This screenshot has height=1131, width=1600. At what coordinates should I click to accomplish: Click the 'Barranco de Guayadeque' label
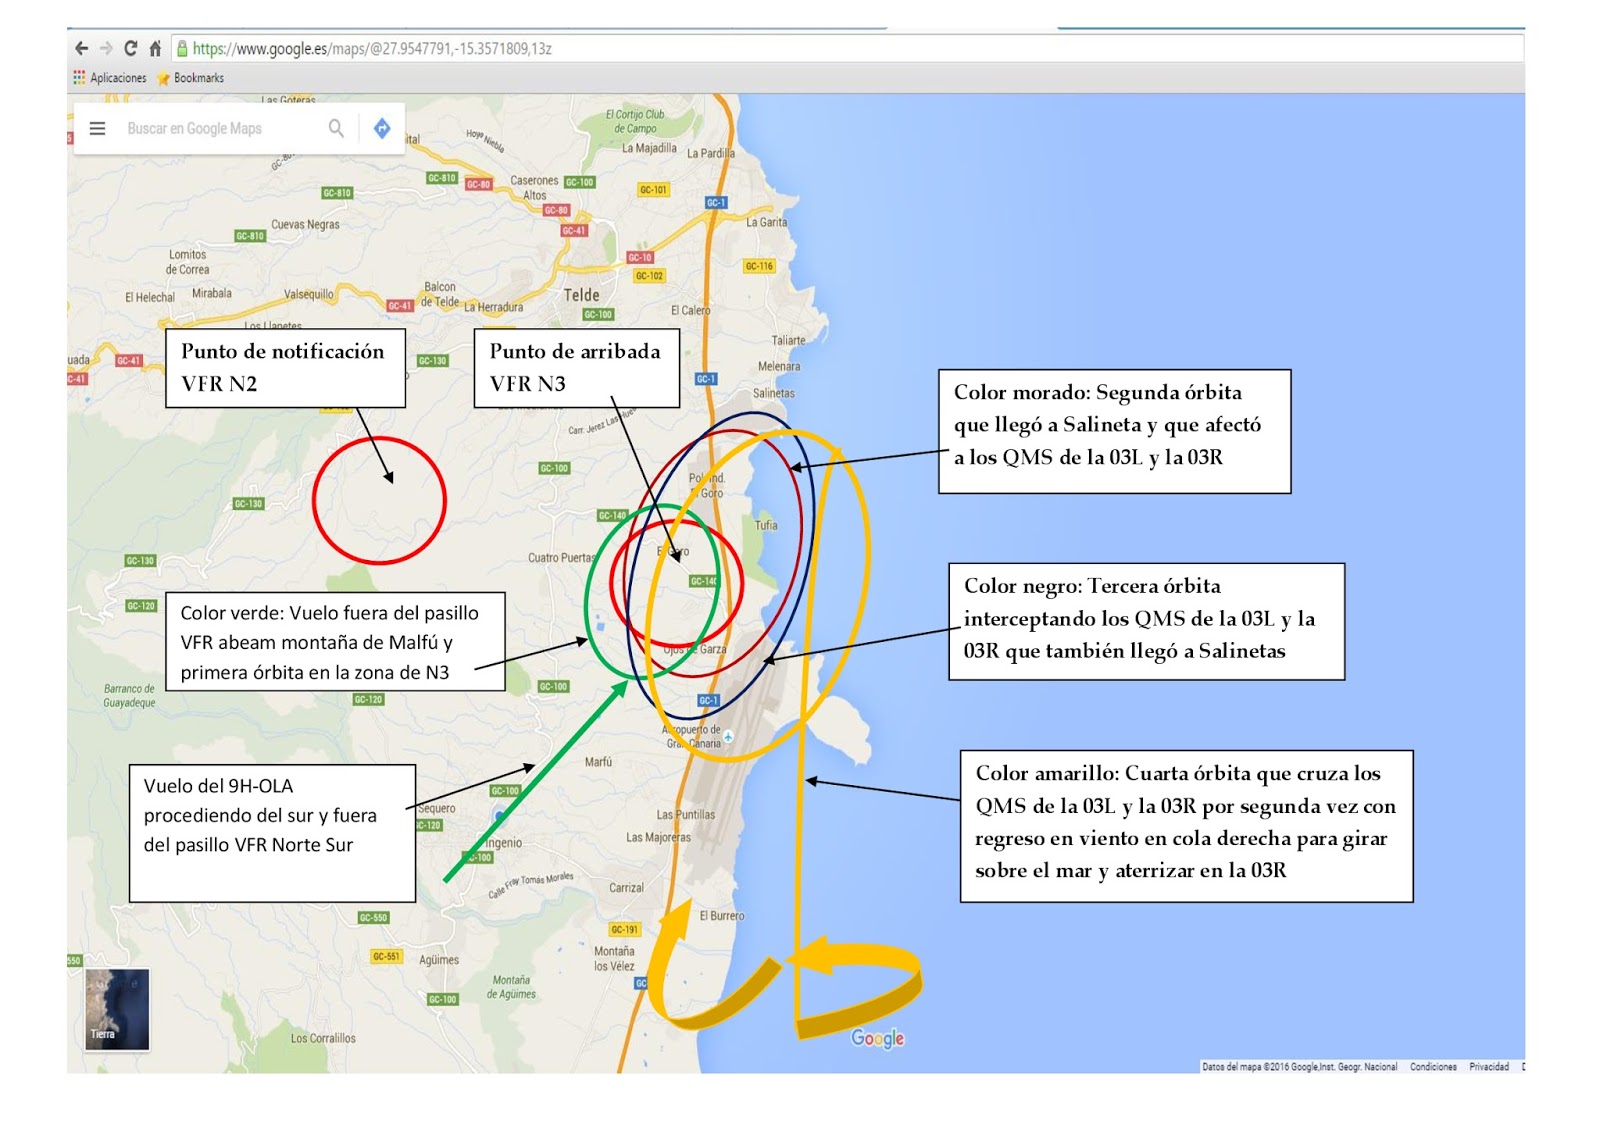(x=129, y=695)
